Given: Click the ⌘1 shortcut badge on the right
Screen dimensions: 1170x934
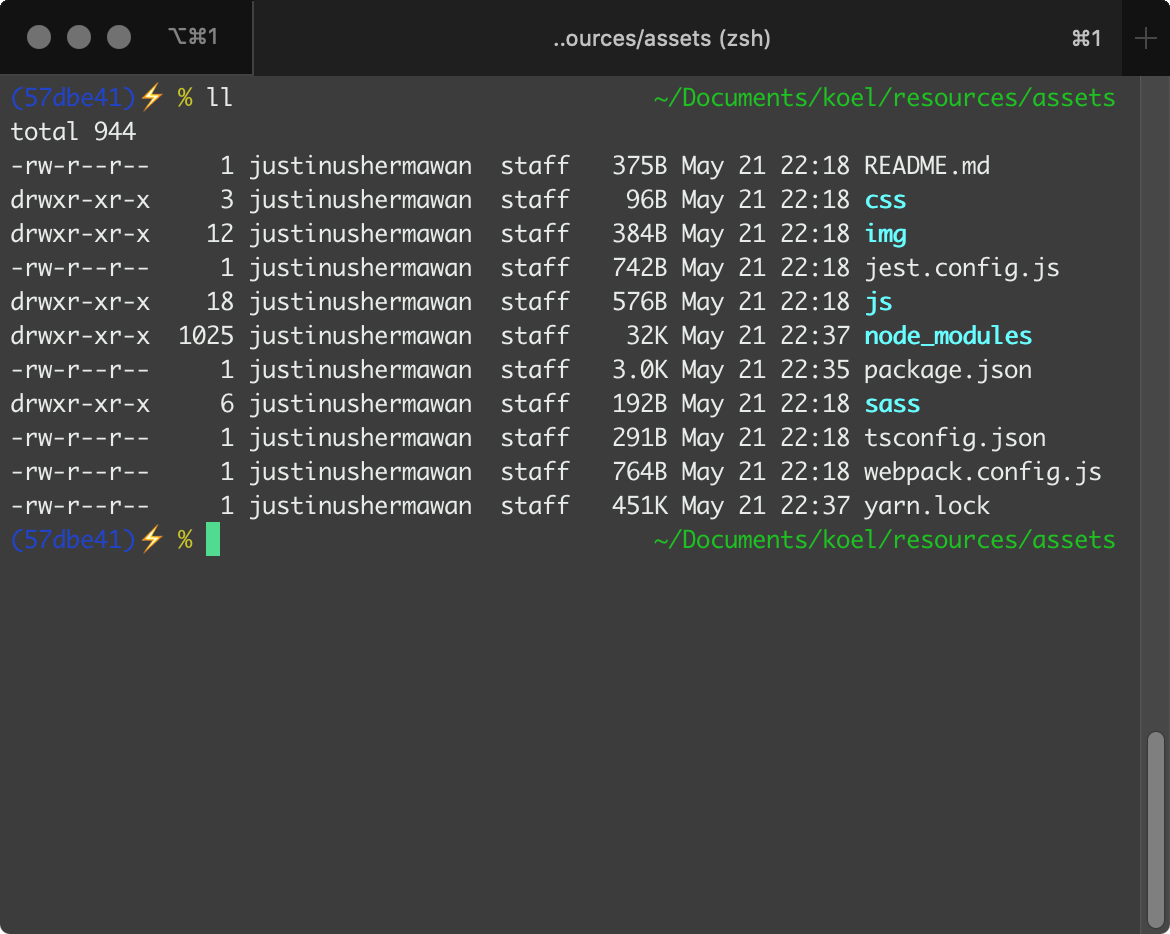Looking at the screenshot, I should click(x=1086, y=38).
